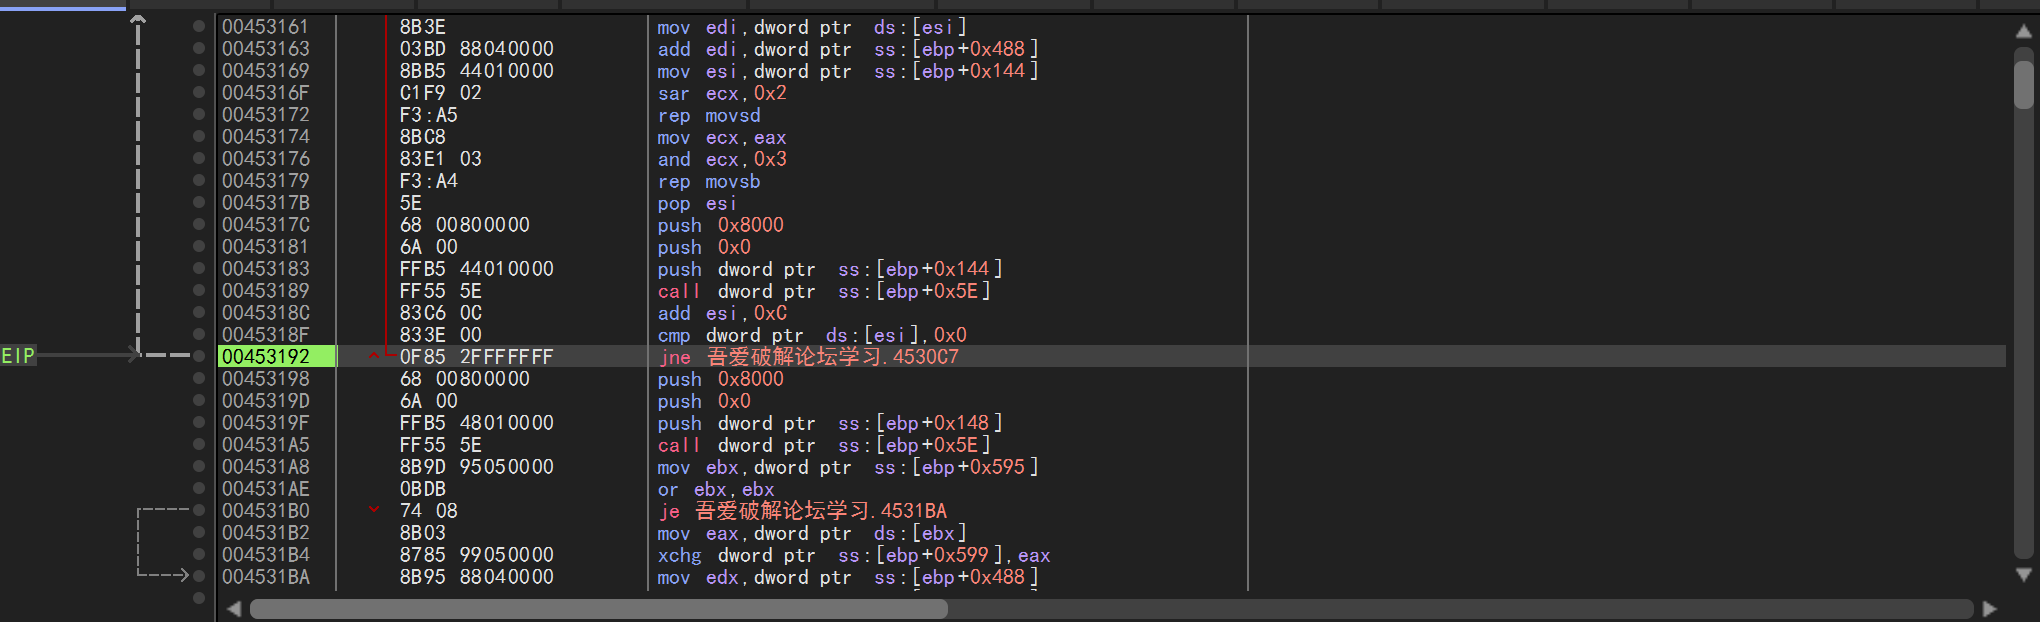Click the vertical scrollbar up arrow
The height and width of the screenshot is (622, 2040).
[x=2023, y=31]
